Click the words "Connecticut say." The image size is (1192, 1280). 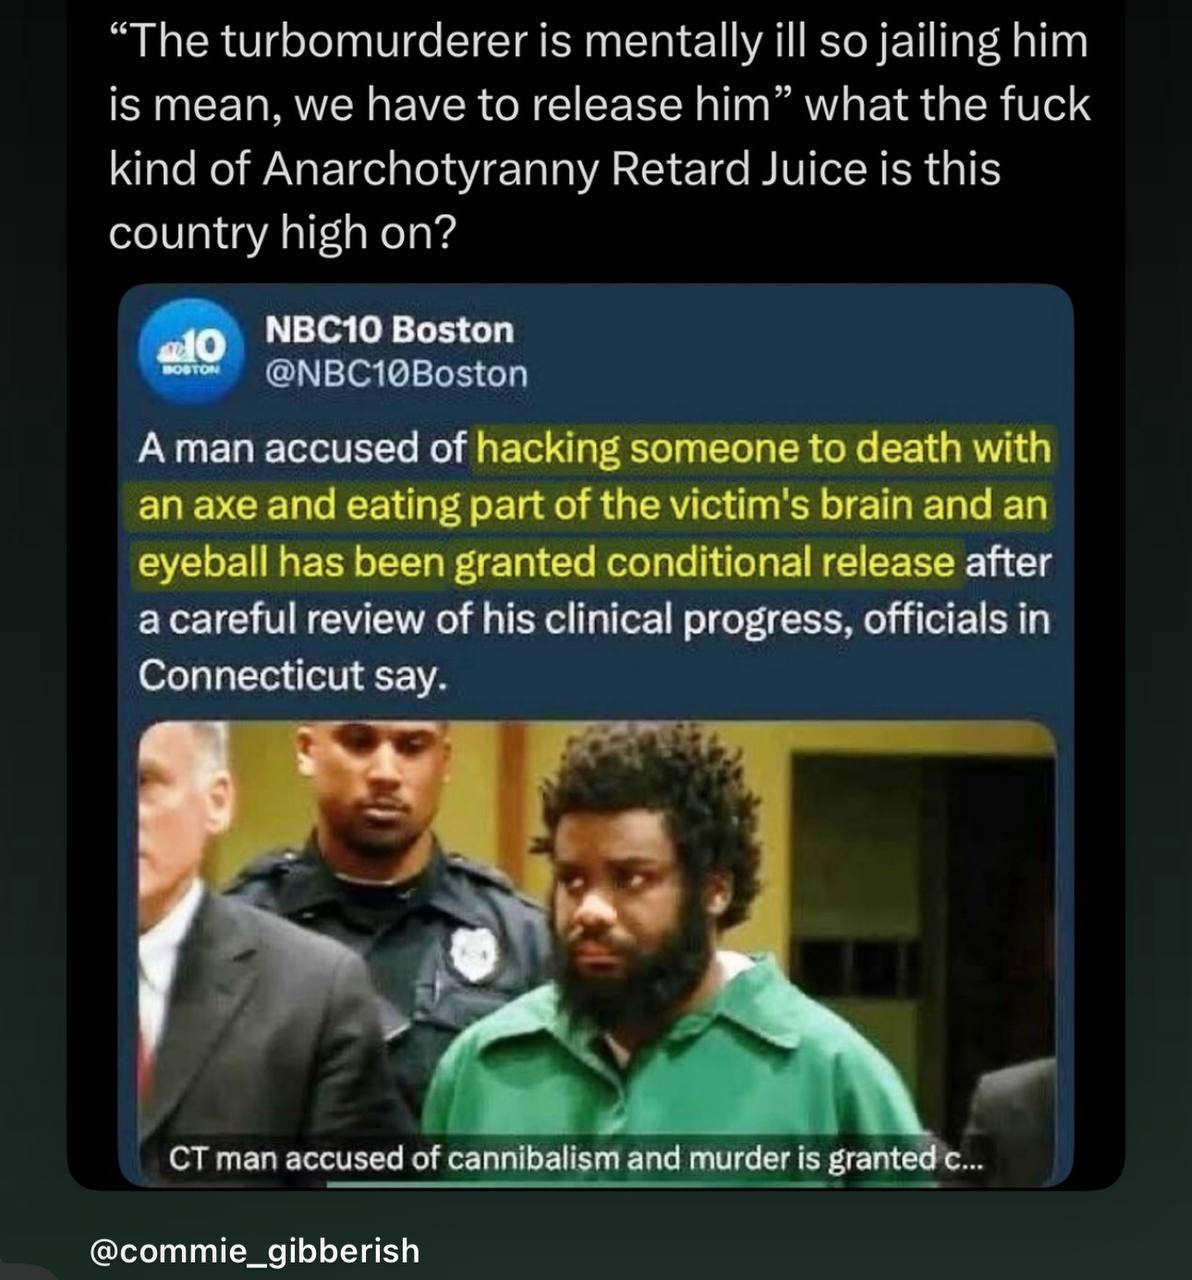[290, 677]
